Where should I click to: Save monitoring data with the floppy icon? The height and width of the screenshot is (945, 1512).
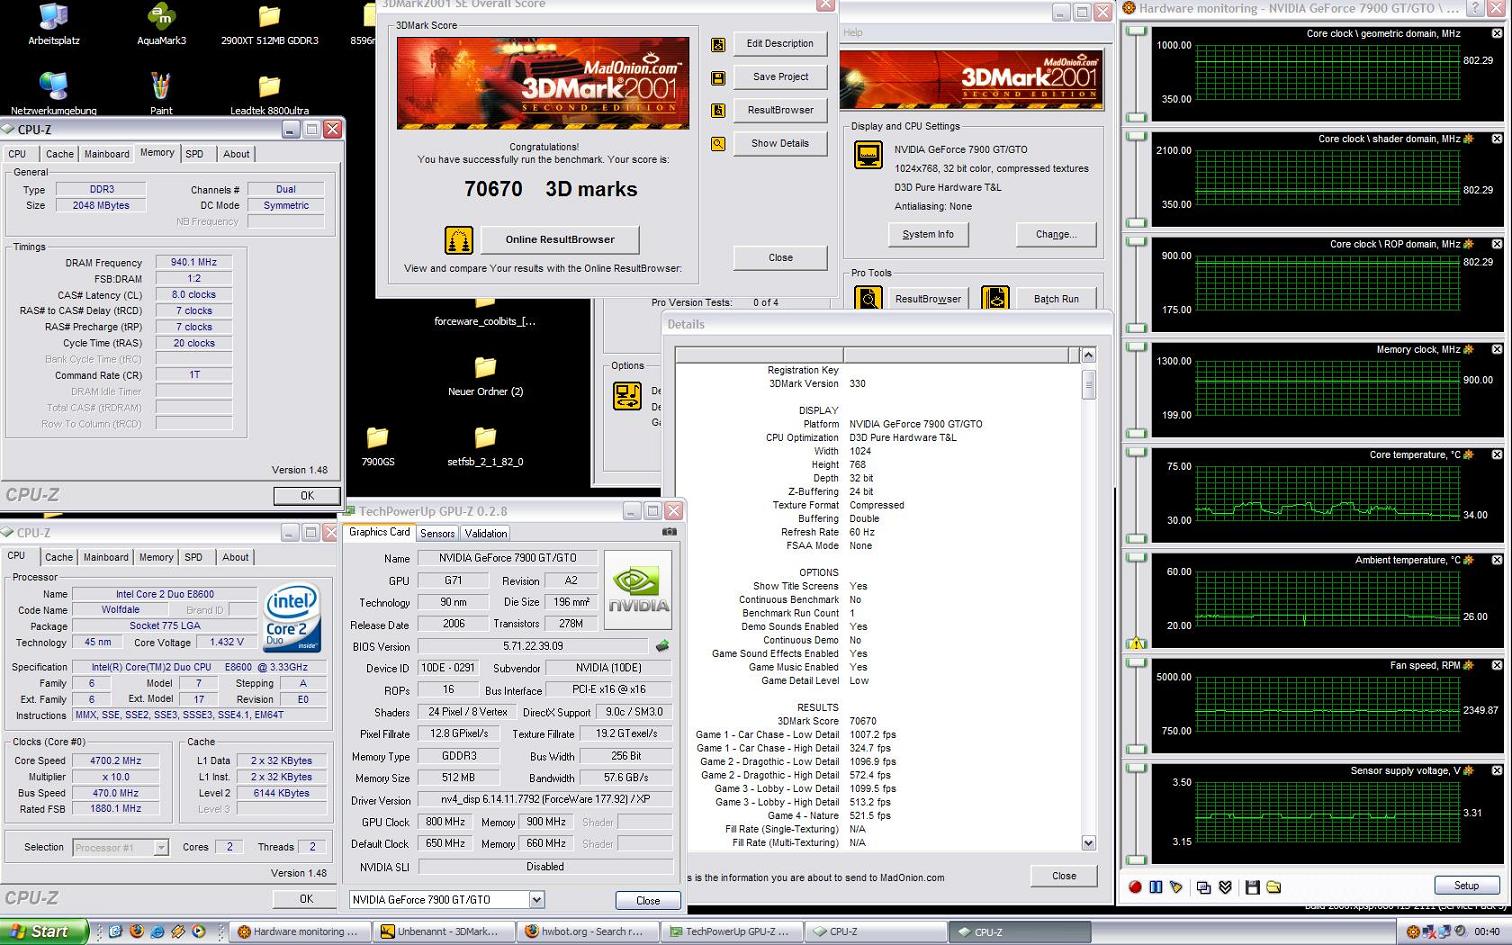point(1252,887)
